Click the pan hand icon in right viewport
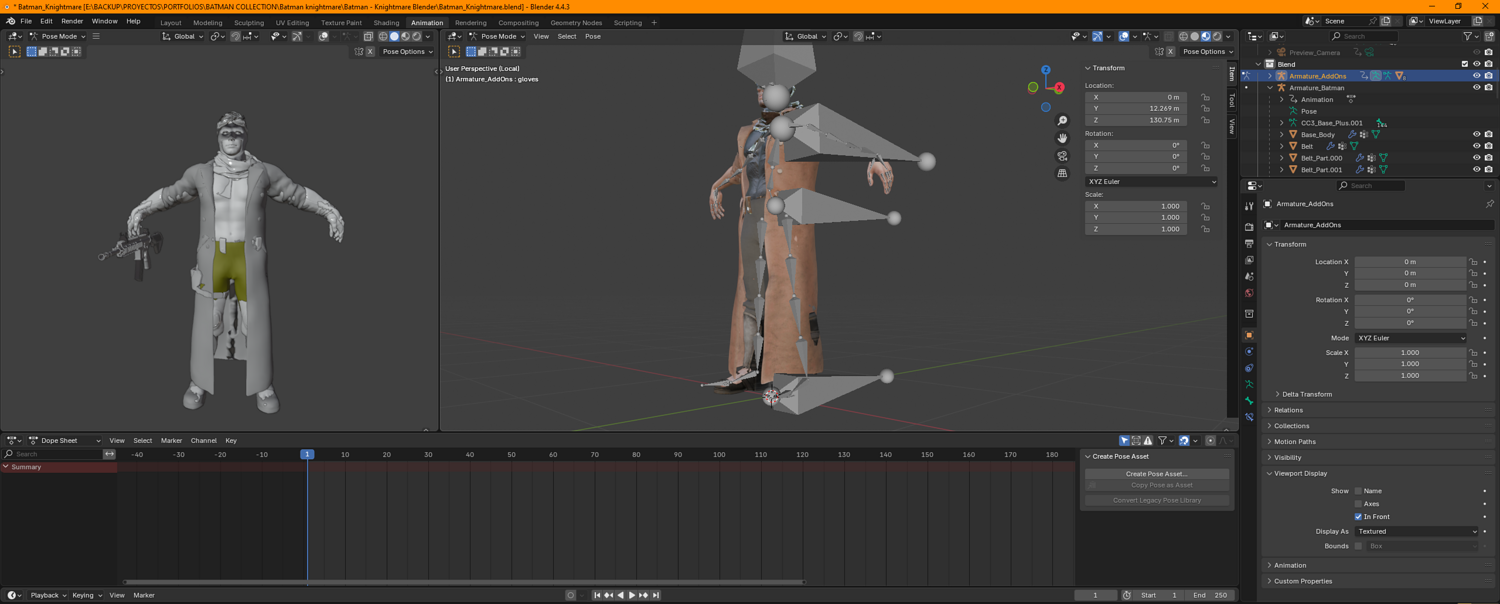The image size is (1500, 604). coord(1062,138)
